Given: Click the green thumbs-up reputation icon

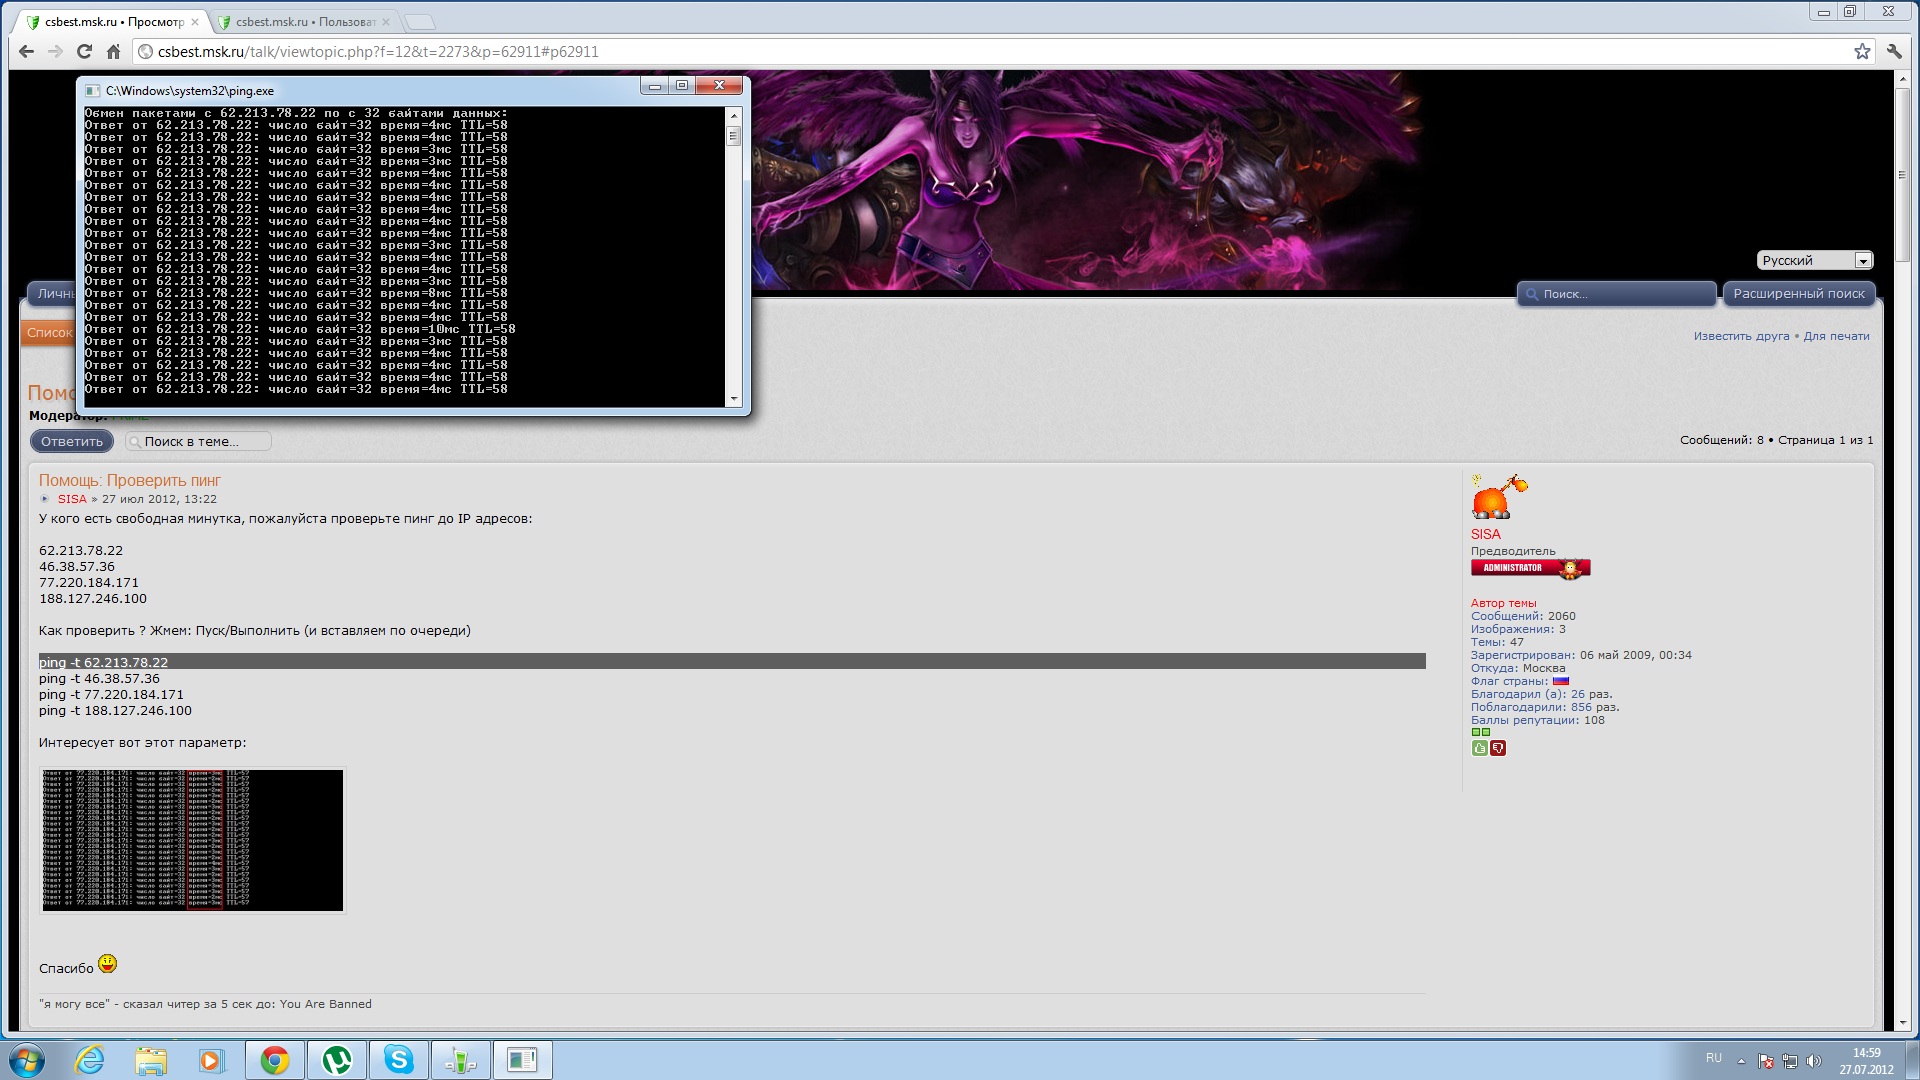Looking at the screenshot, I should tap(1479, 748).
